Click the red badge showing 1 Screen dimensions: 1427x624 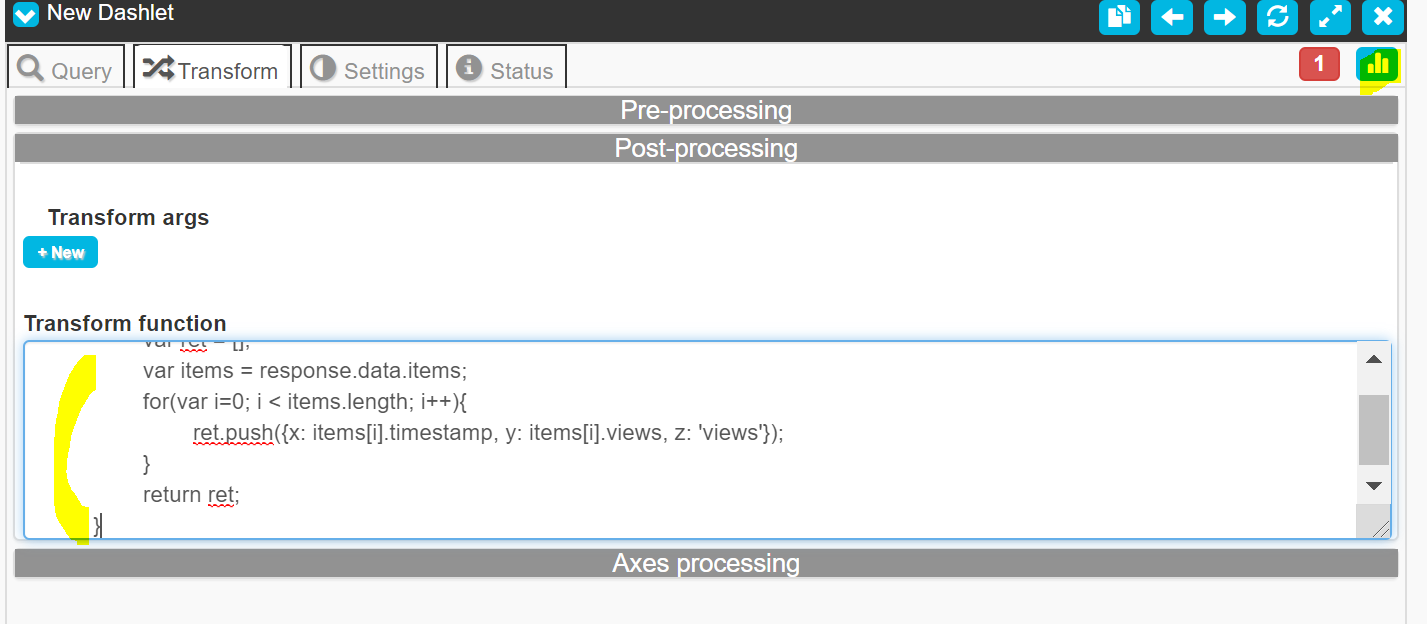pos(1319,64)
